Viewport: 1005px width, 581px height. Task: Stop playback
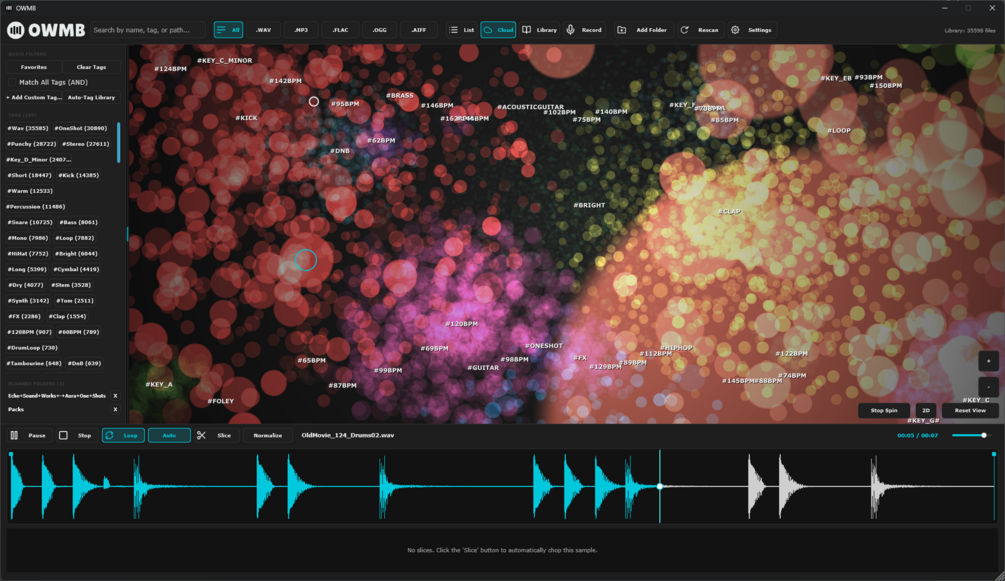[76, 435]
